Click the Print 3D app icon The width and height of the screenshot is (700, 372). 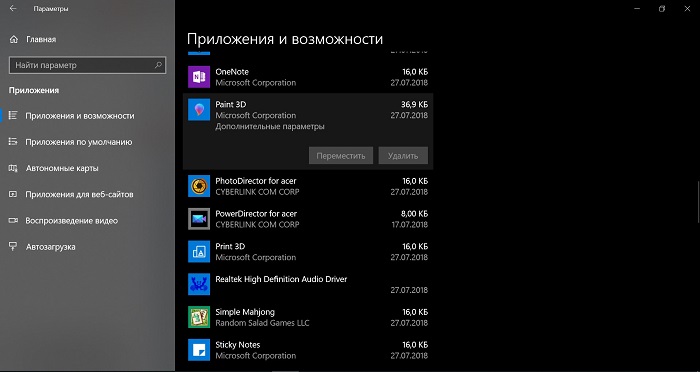[199, 251]
